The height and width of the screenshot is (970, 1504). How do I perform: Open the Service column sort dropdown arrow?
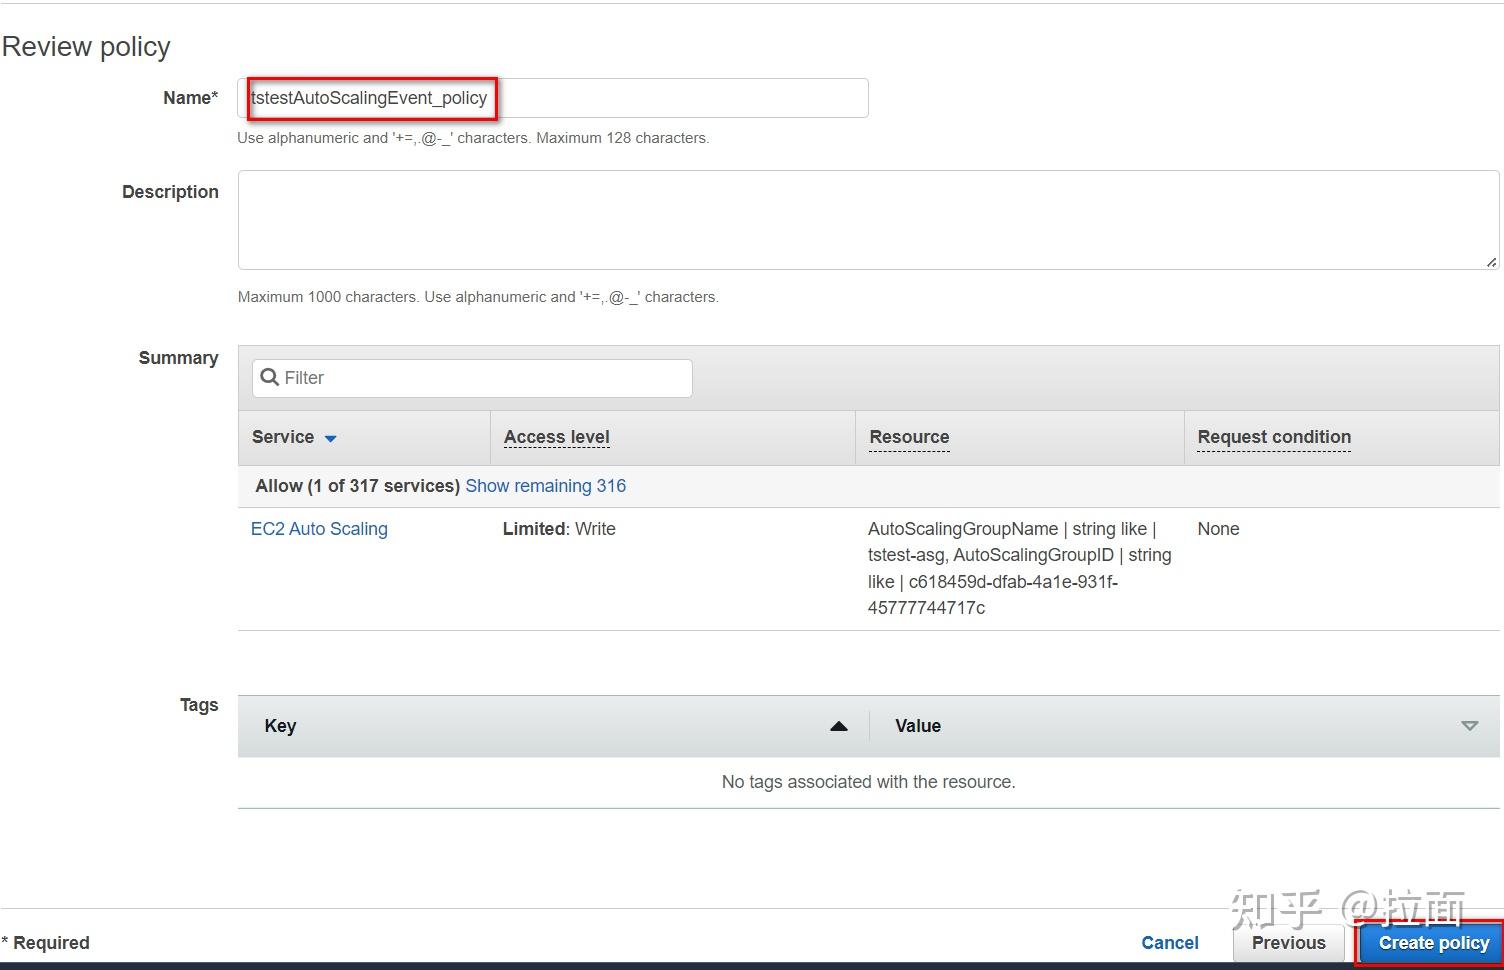pyautogui.click(x=332, y=437)
